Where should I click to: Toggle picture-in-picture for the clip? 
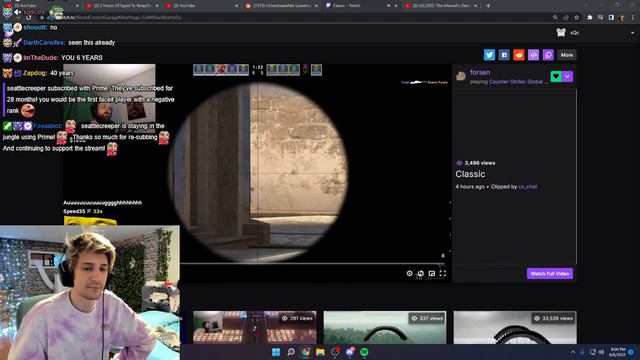[431, 273]
